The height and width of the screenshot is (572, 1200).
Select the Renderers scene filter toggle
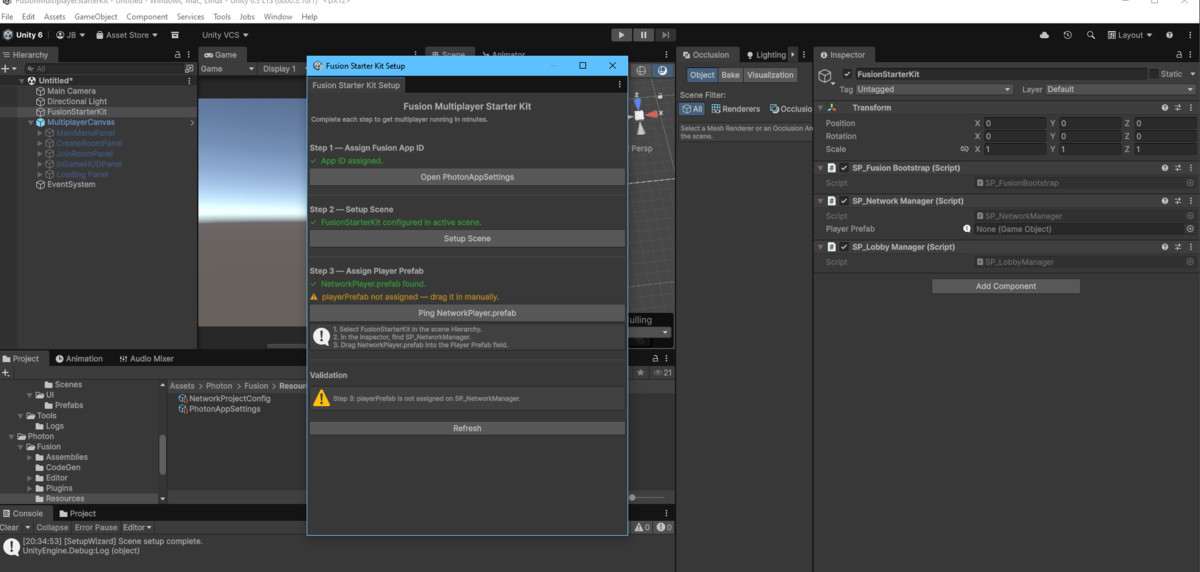tap(735, 109)
